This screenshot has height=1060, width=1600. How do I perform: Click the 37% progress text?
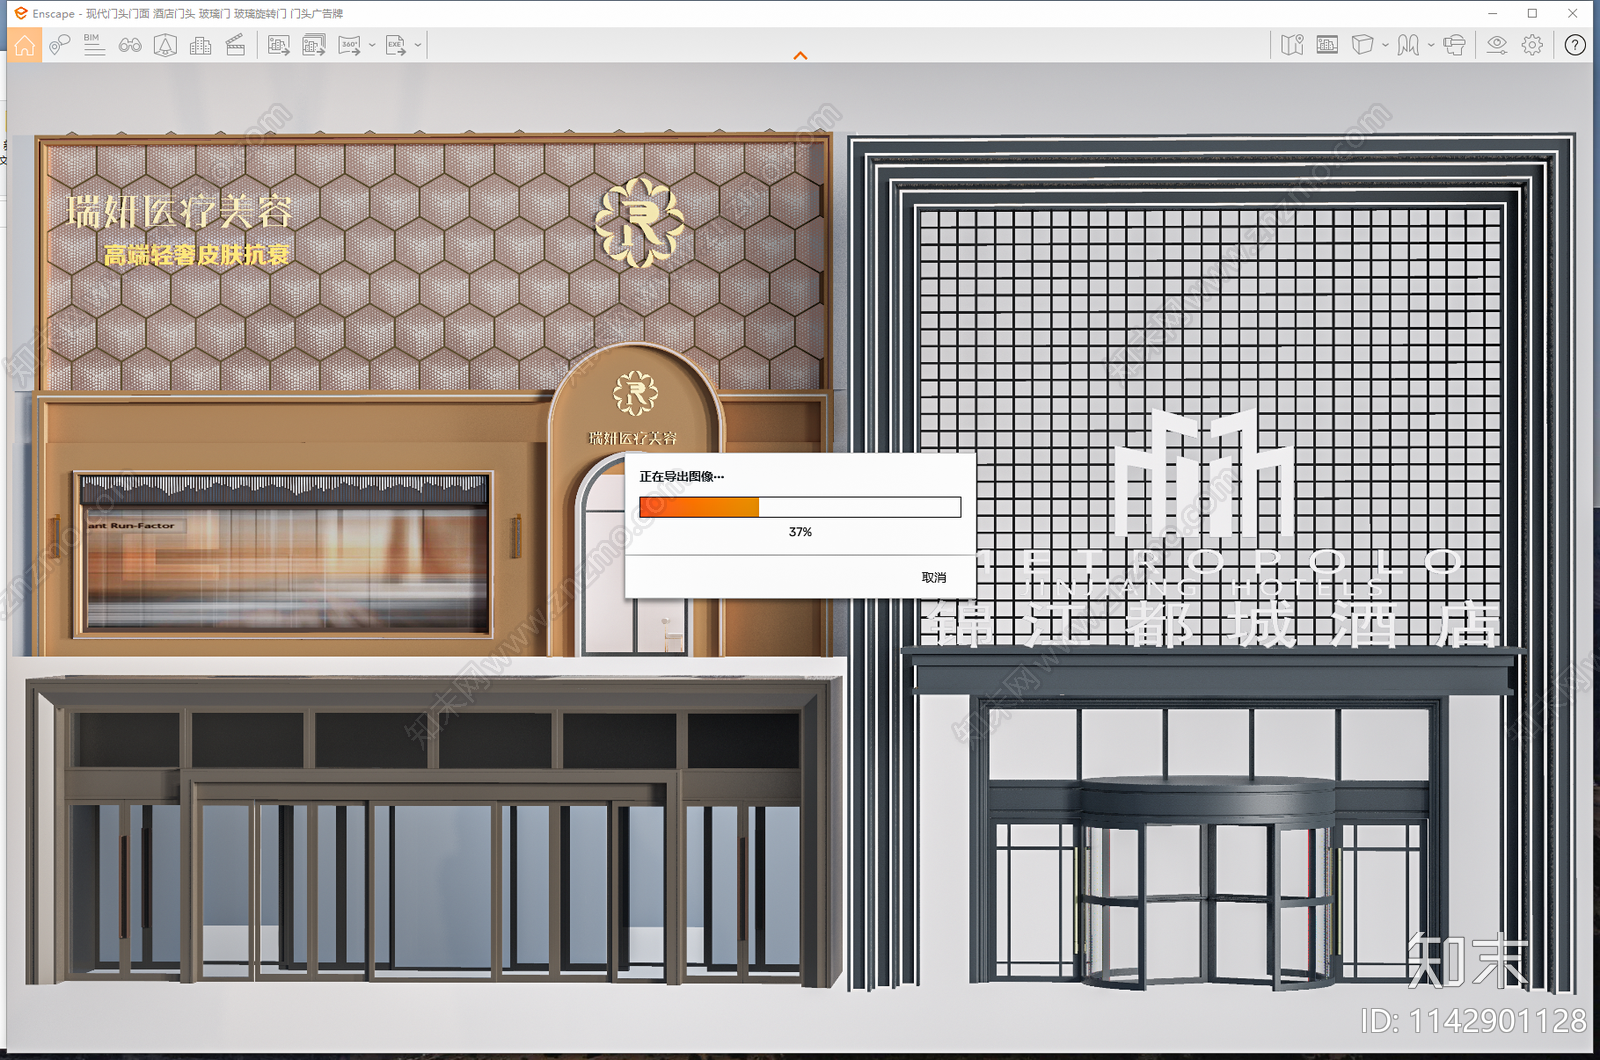[x=800, y=532]
